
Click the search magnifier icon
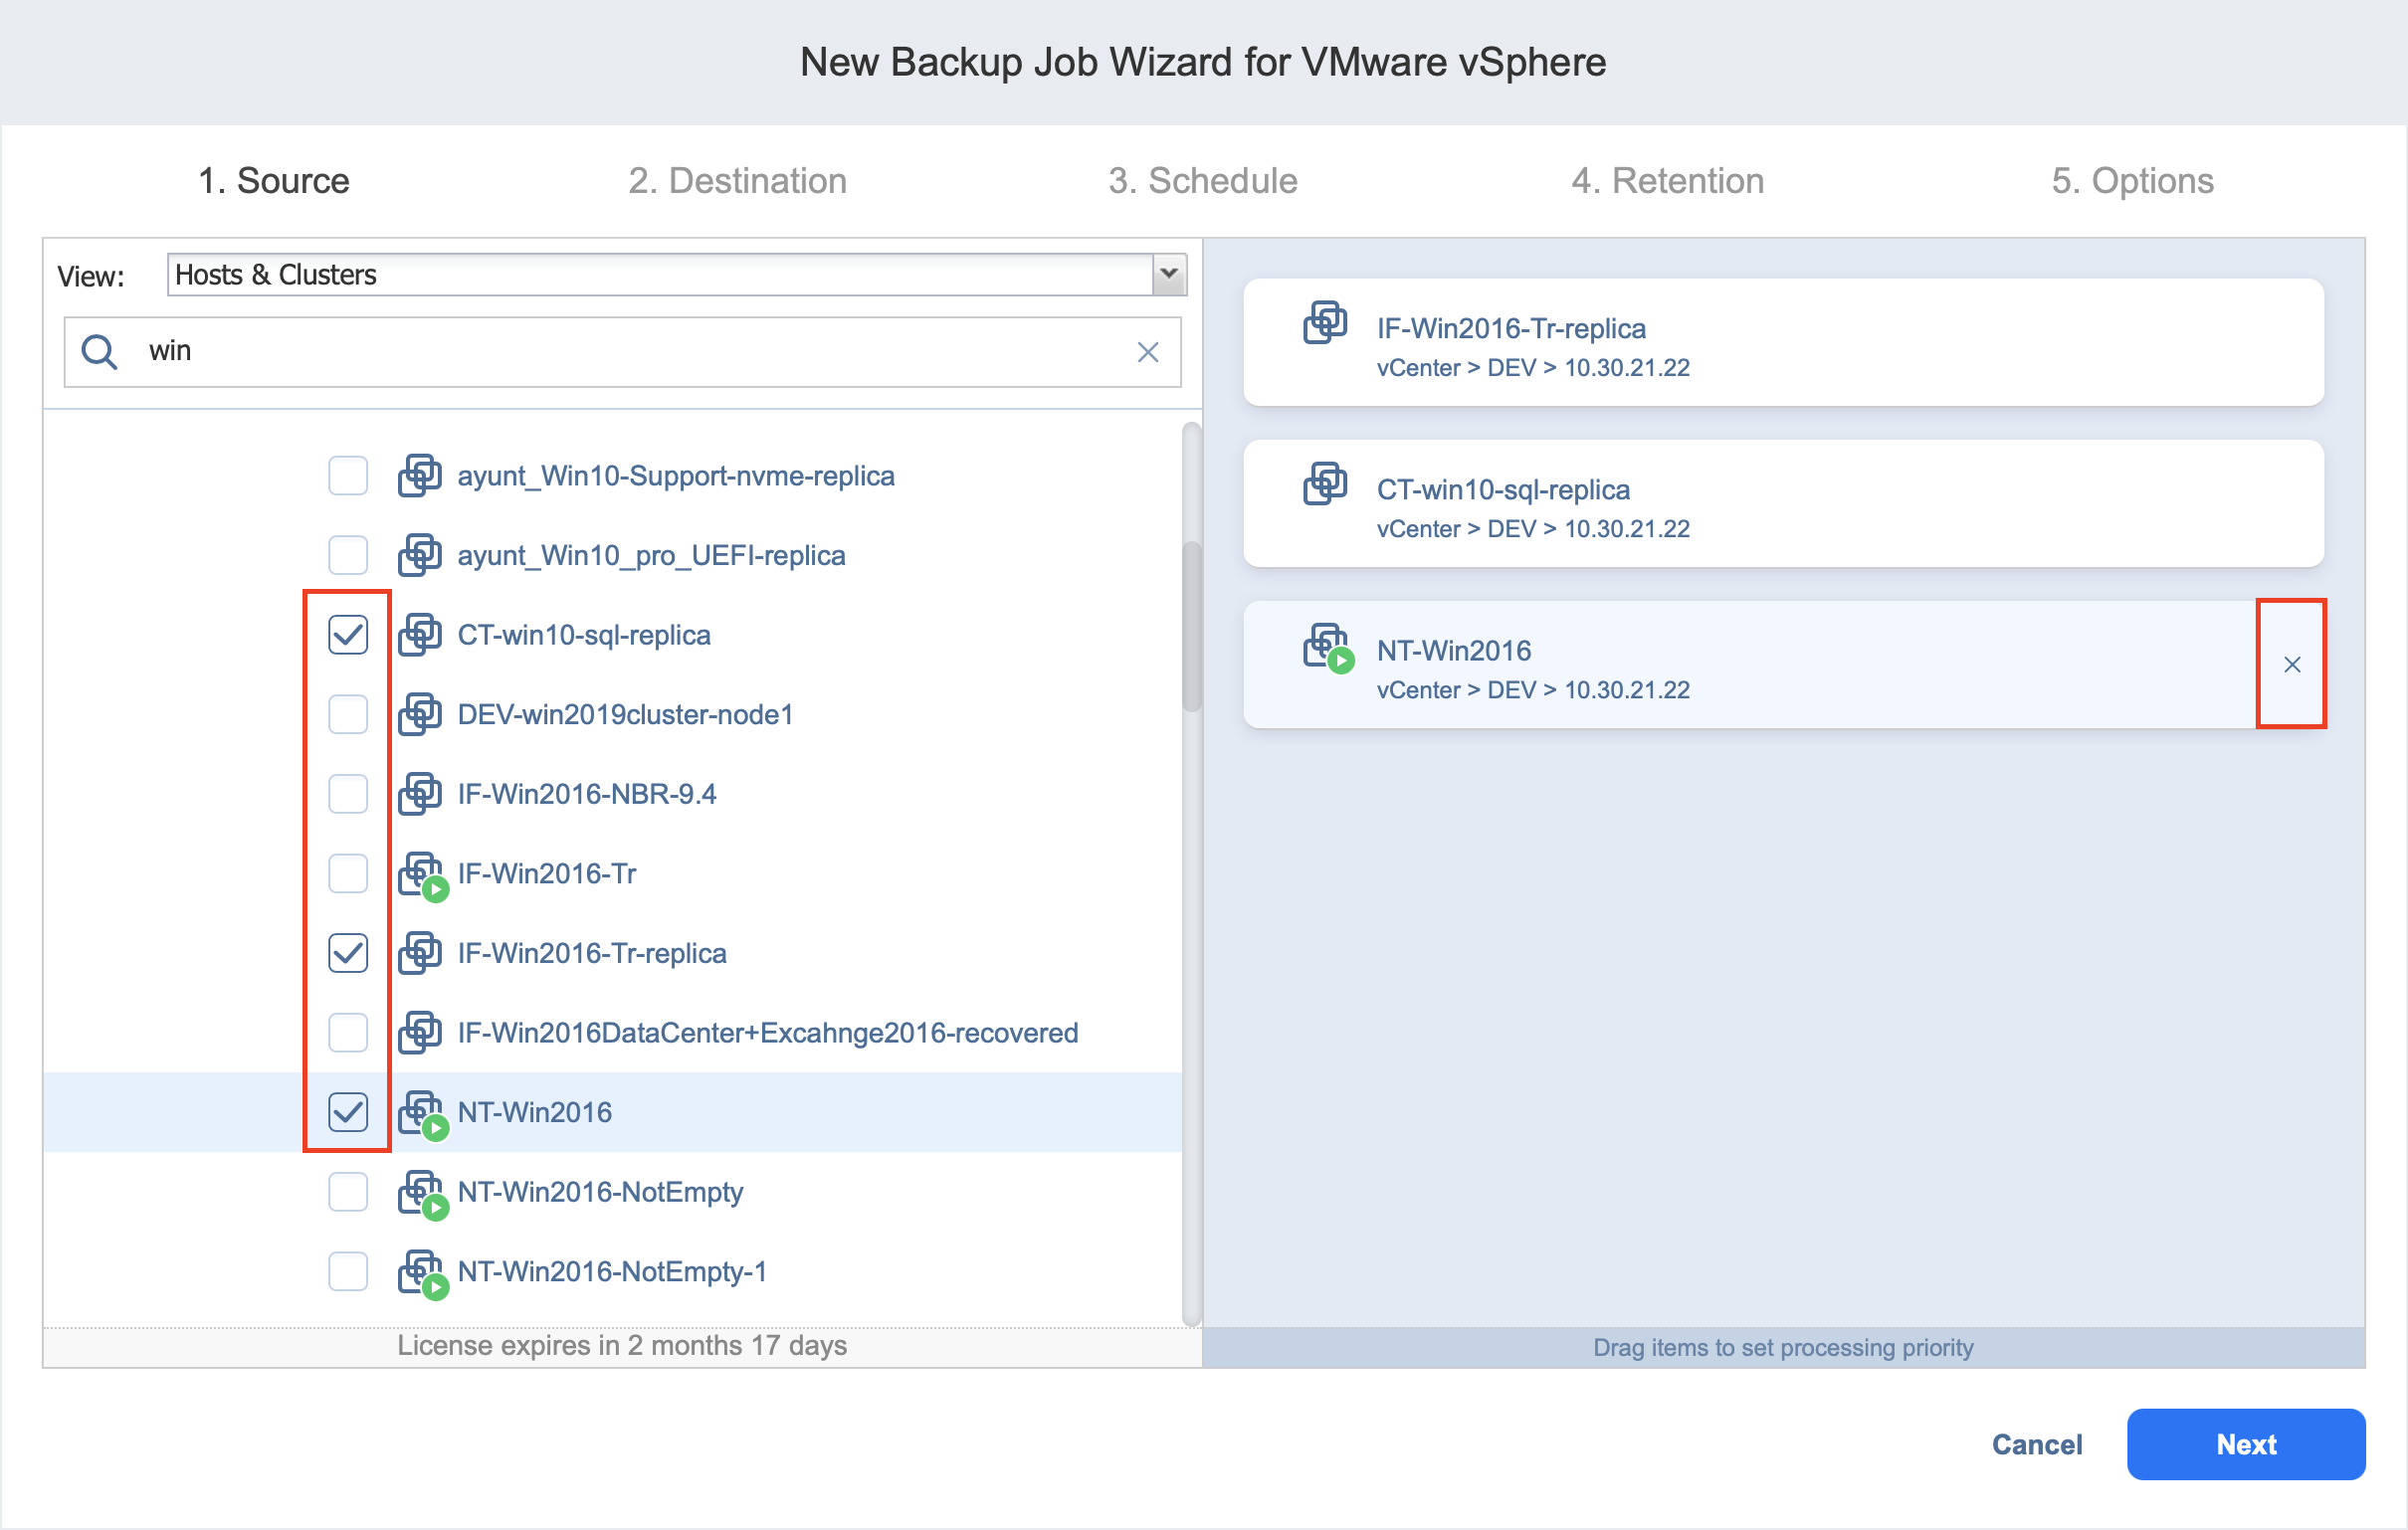point(99,352)
